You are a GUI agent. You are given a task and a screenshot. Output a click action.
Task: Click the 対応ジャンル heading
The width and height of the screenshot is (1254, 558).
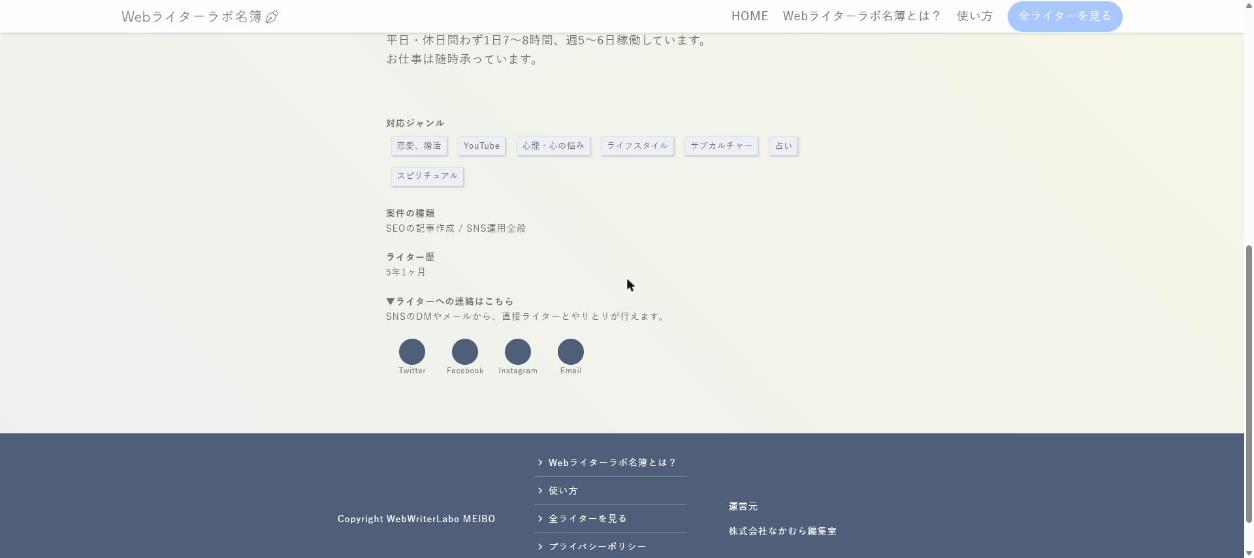415,123
